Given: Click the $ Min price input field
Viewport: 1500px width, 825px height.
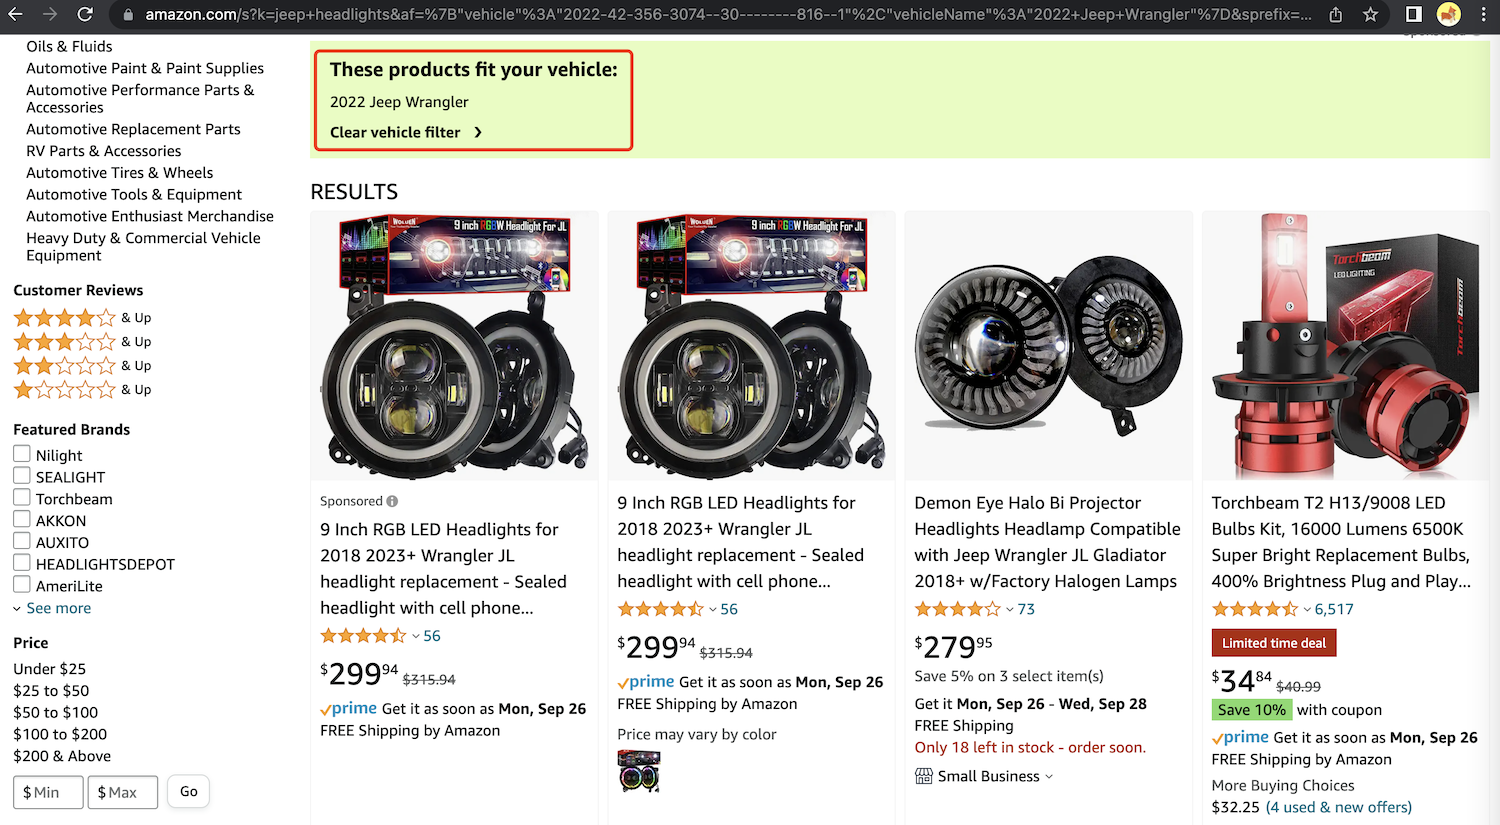Looking at the screenshot, I should coord(48,792).
